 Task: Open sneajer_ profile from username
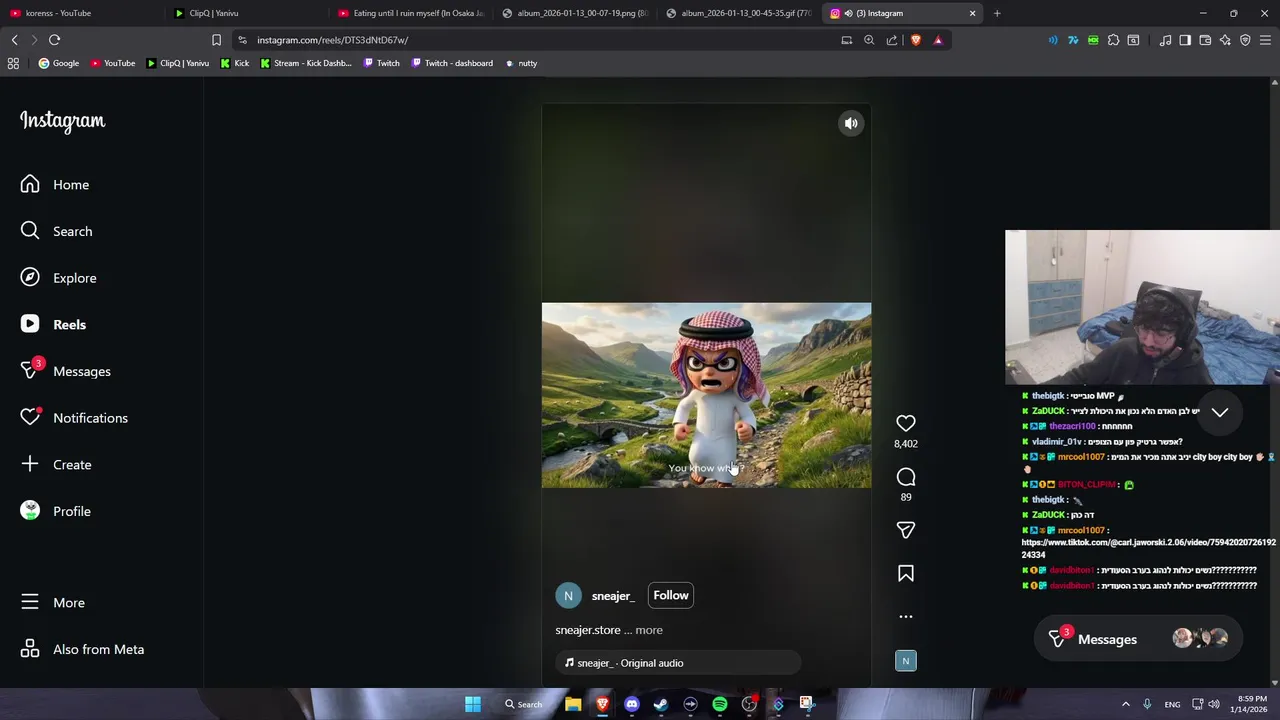pos(613,596)
